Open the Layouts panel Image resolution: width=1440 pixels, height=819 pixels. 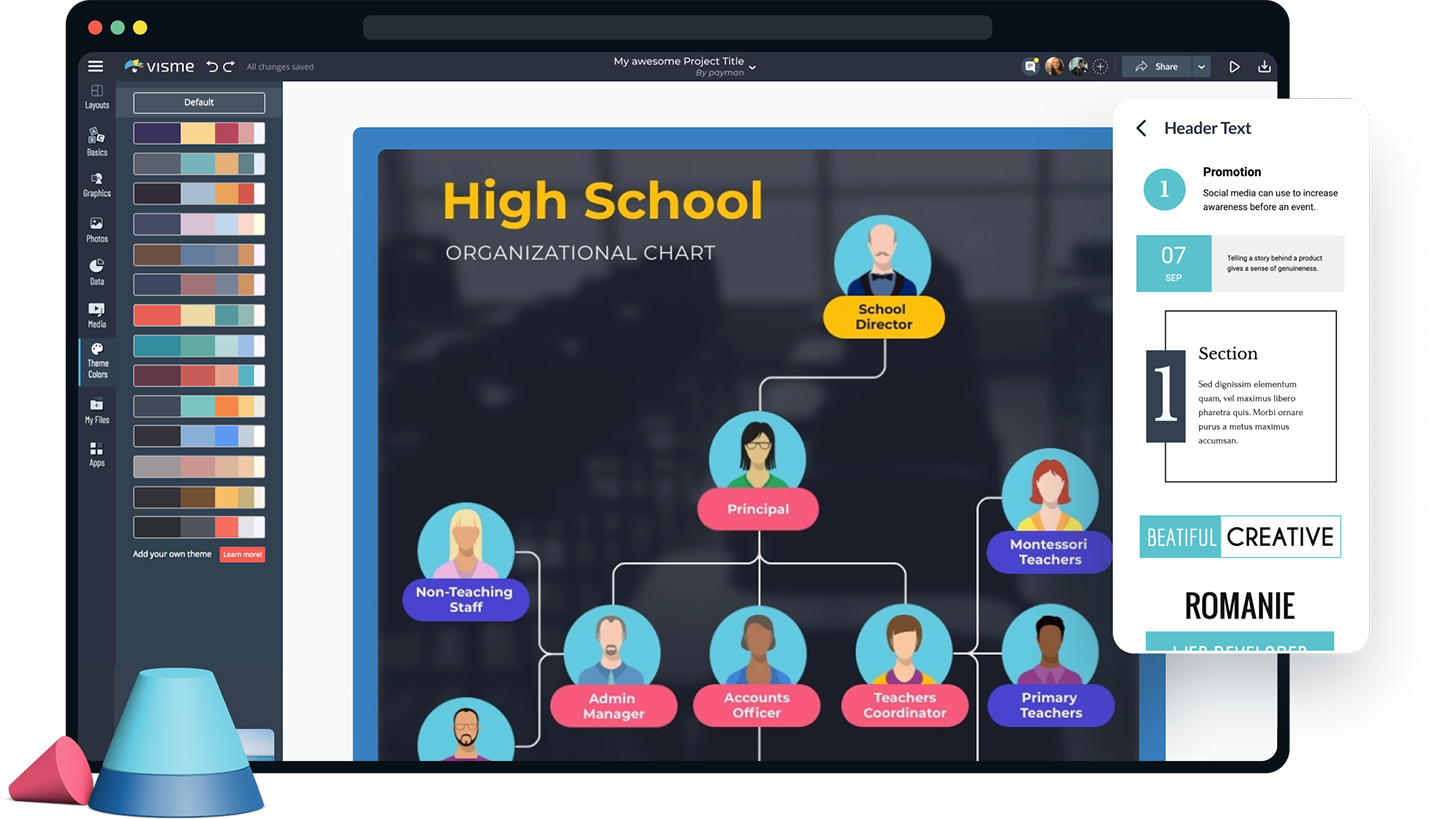click(96, 96)
